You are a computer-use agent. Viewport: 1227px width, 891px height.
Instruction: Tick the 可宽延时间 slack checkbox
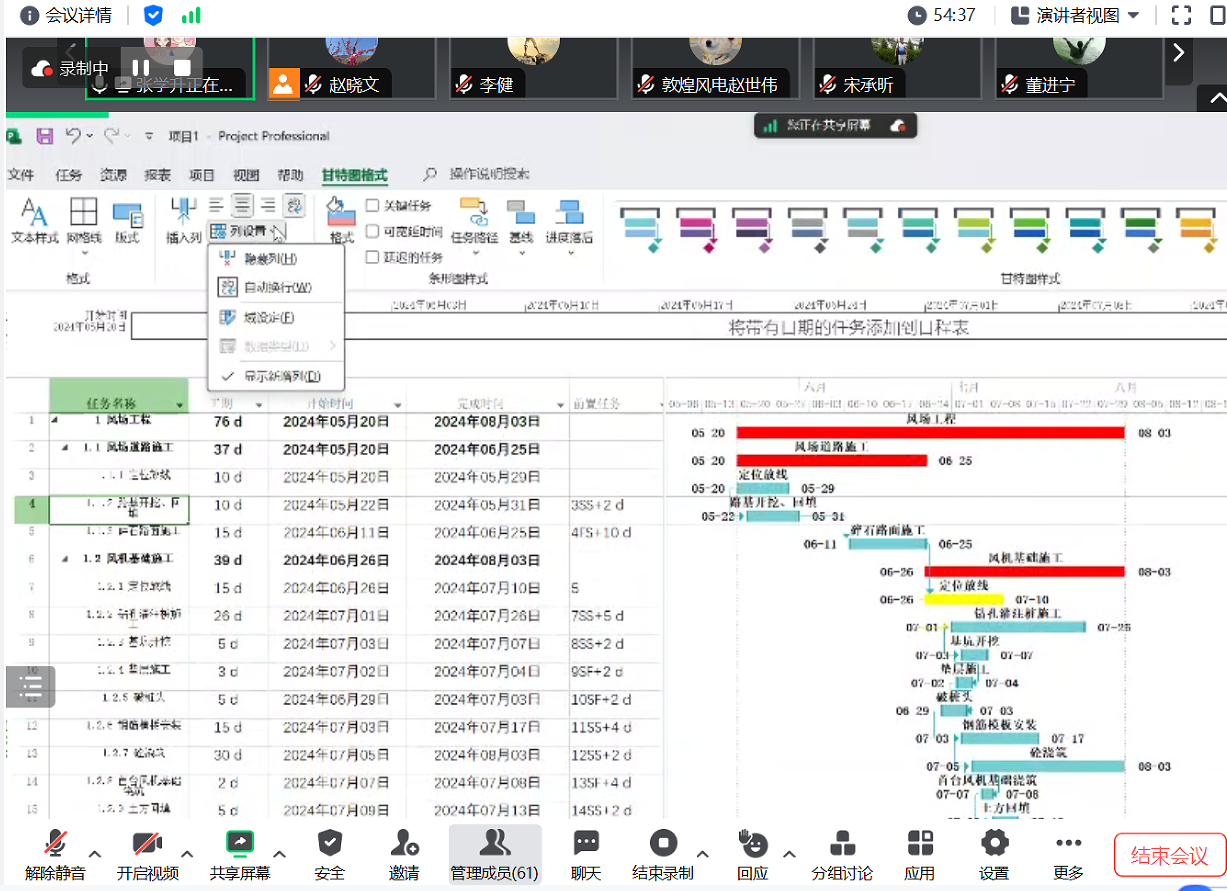point(372,231)
